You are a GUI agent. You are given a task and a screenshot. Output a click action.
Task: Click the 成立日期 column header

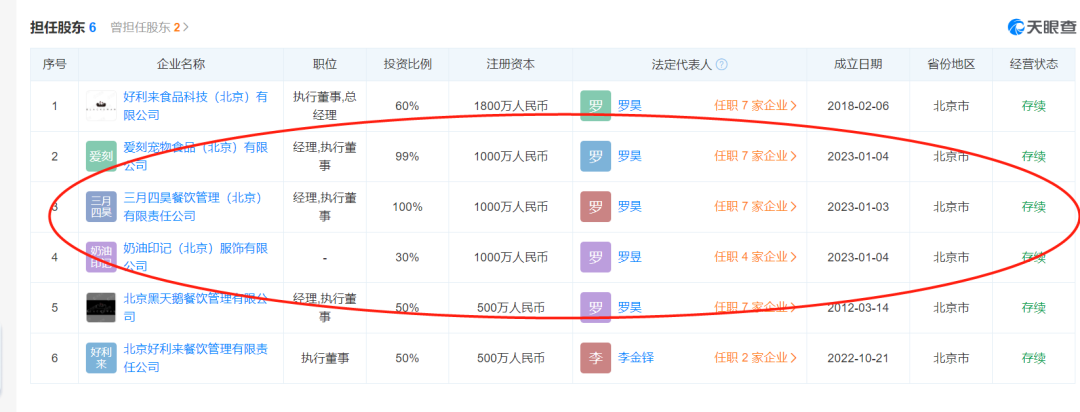point(858,65)
